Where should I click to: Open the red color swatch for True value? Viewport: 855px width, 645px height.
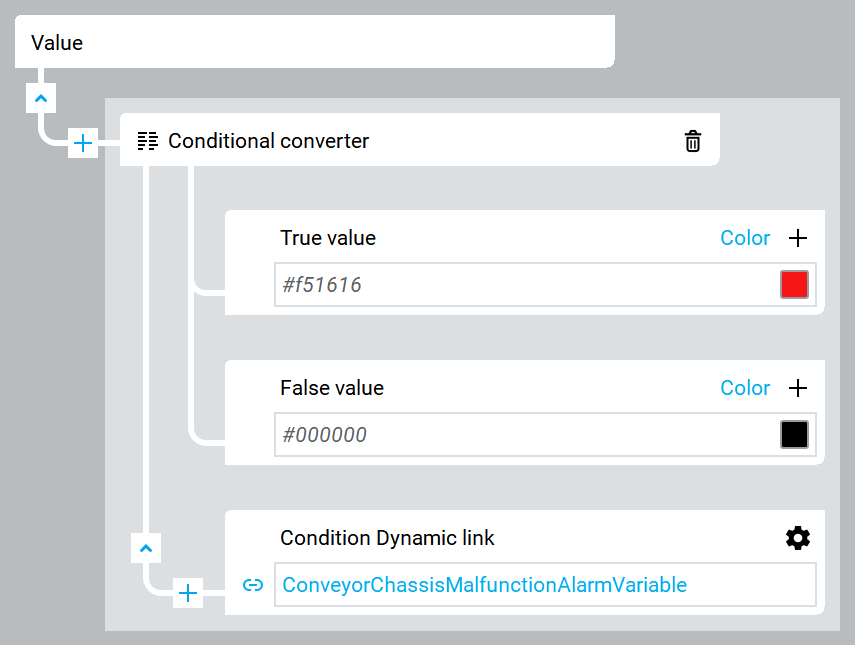[x=794, y=285]
